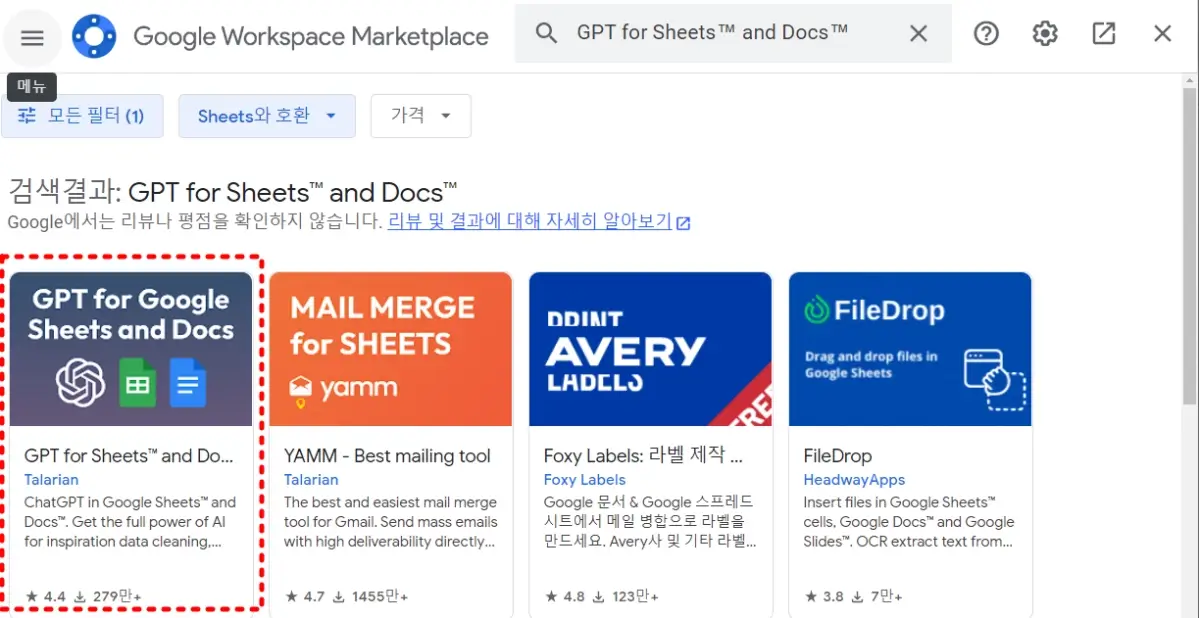Image resolution: width=1199 pixels, height=618 pixels.
Task: Click the search field text
Action: [712, 32]
